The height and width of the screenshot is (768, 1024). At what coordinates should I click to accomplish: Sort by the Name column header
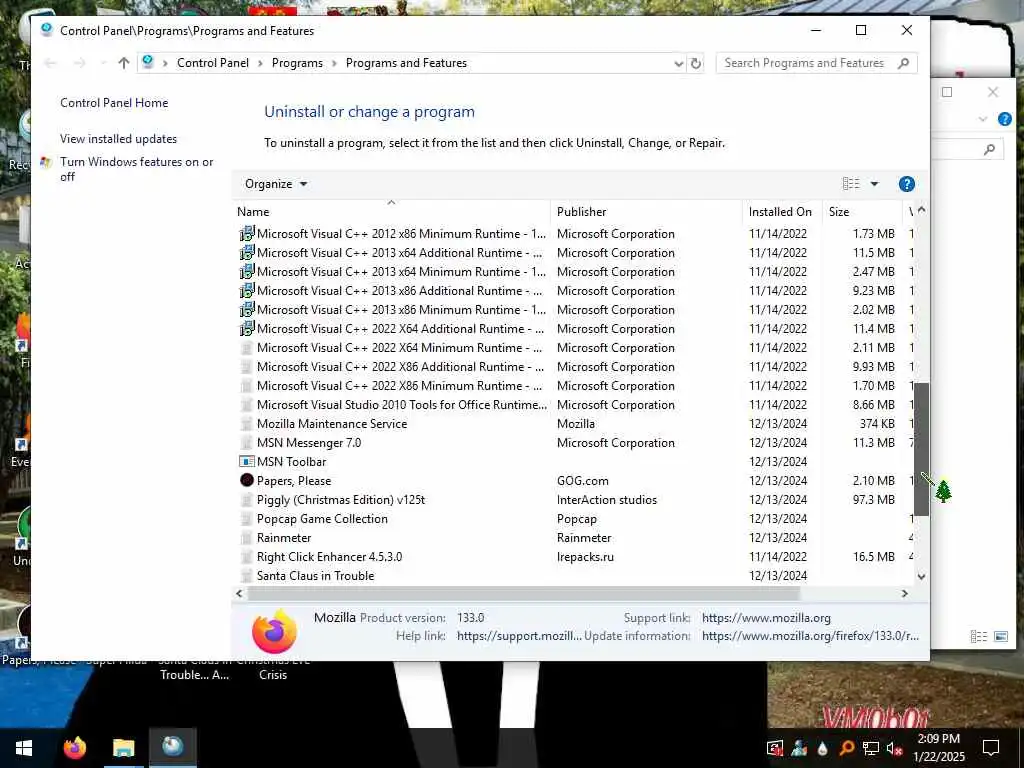392,212
